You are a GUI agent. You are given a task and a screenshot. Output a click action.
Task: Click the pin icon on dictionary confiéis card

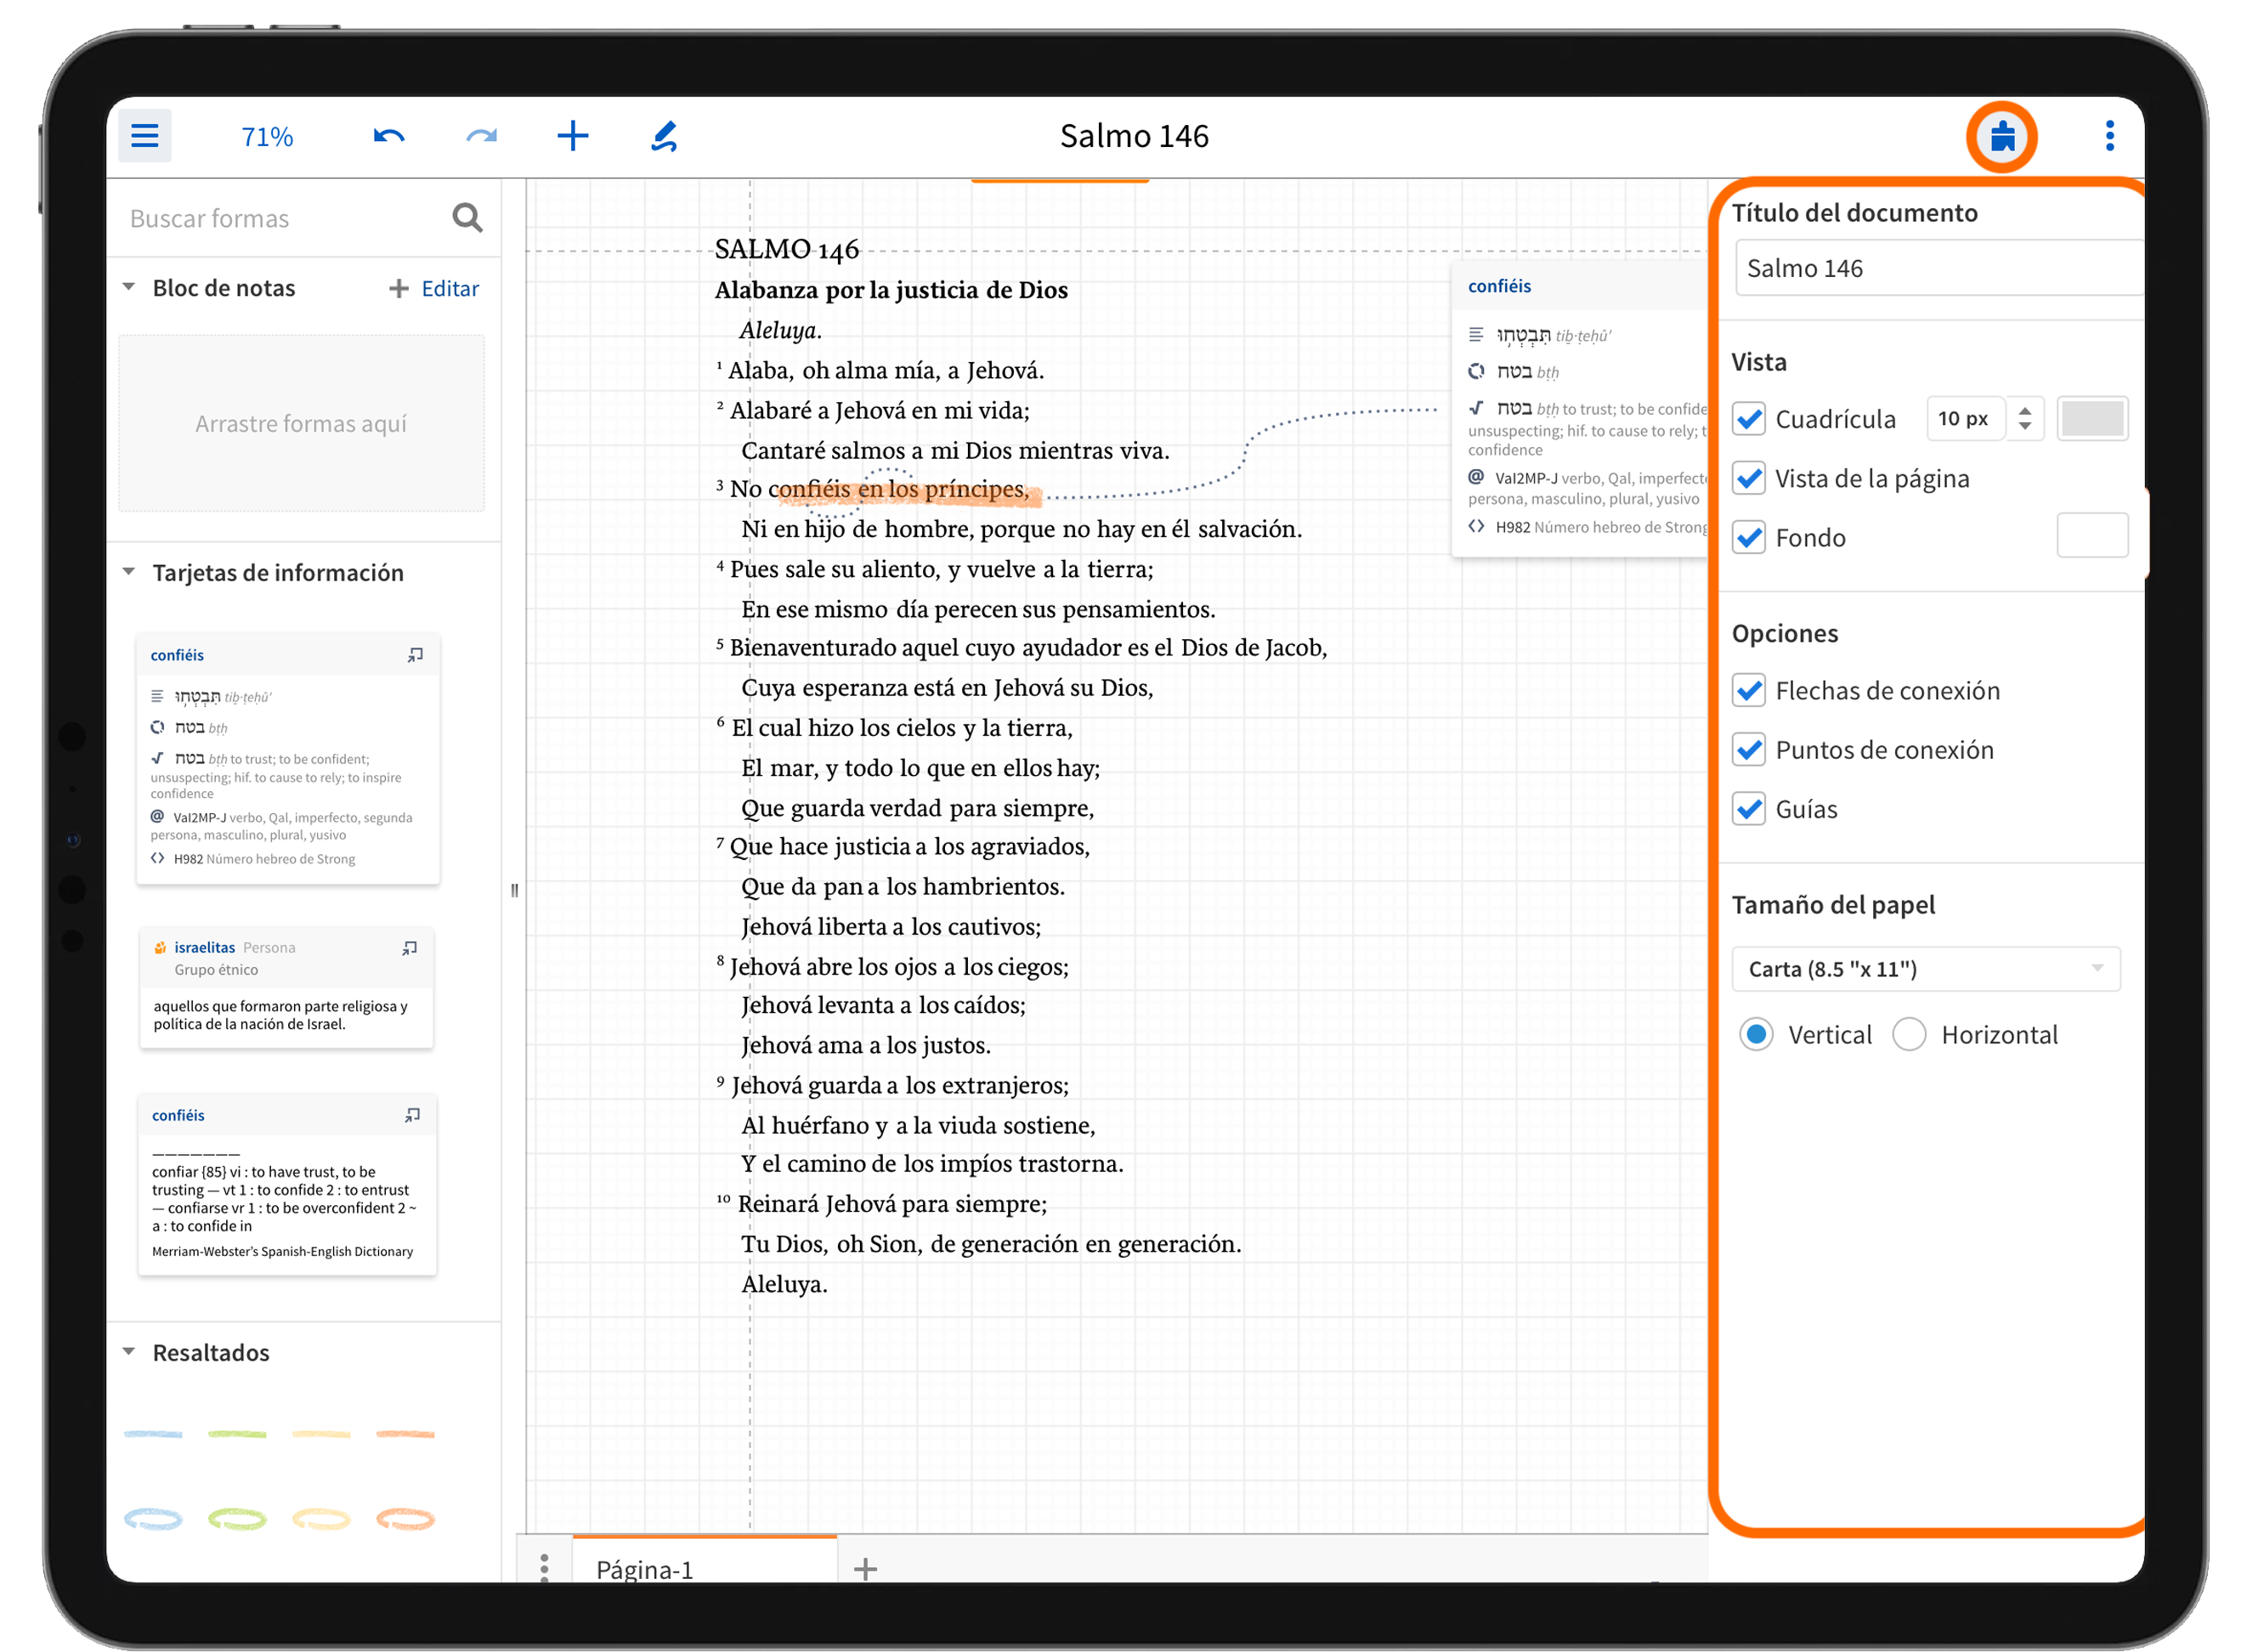[413, 1116]
